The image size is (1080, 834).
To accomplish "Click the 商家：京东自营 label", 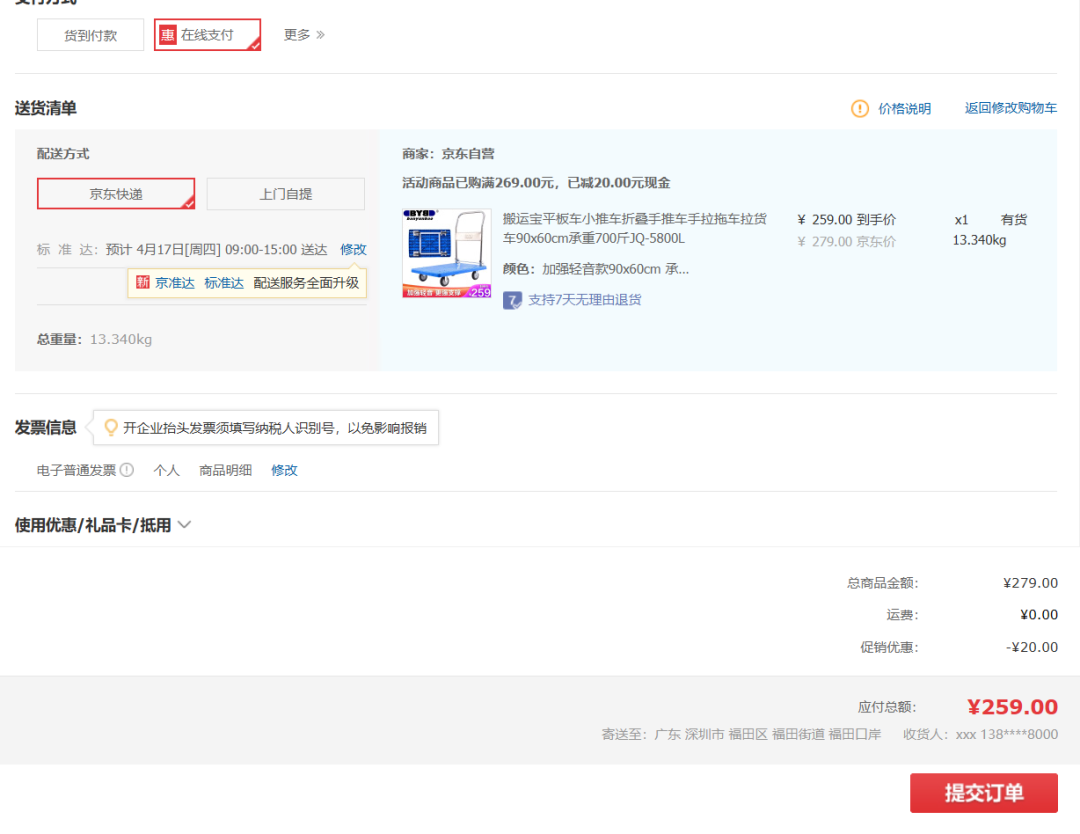I will (448, 154).
